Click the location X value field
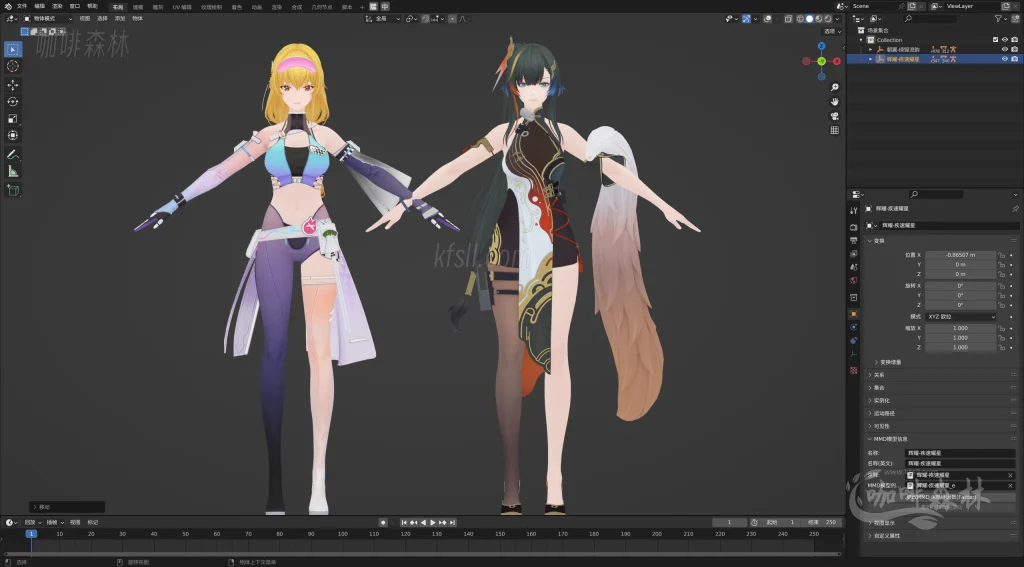 [x=961, y=255]
